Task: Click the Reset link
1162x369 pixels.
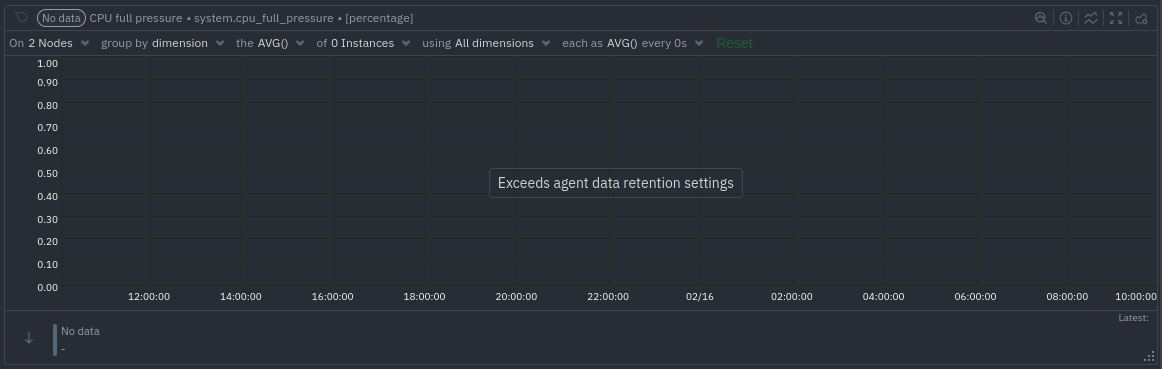Action: [734, 43]
